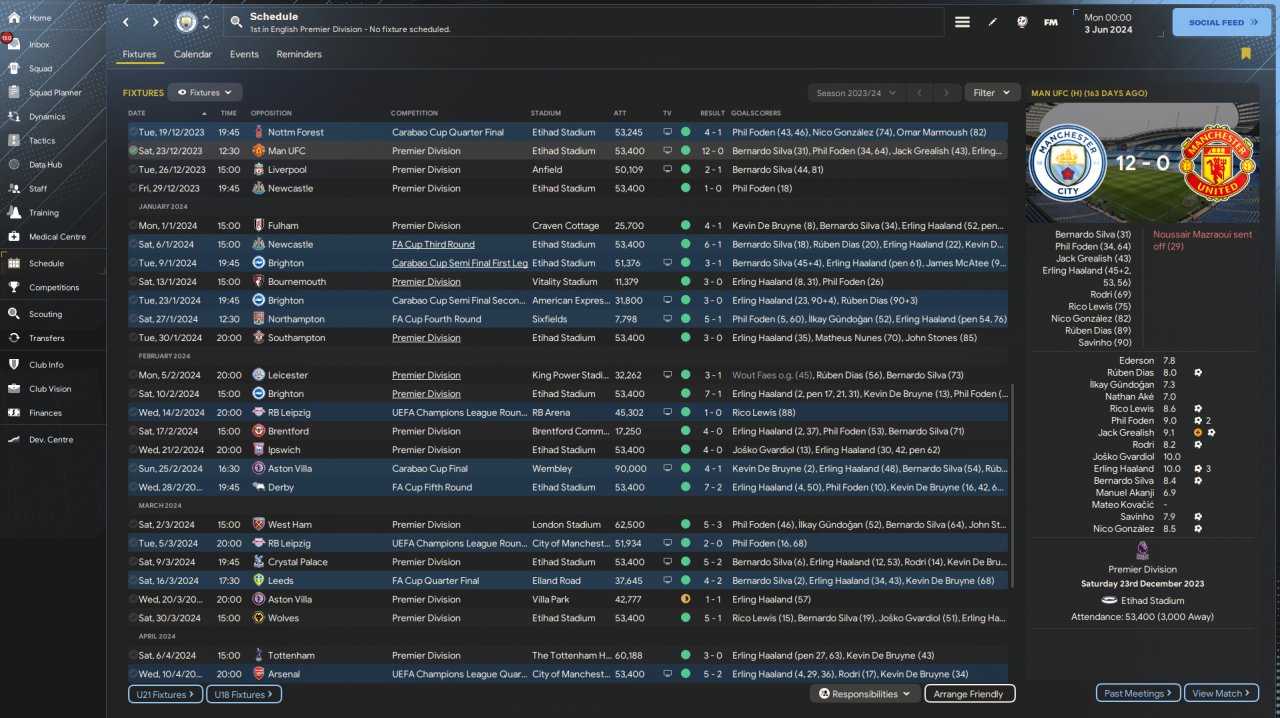Click the orange draw indicator on Aston Villa 1-1 row
The width and height of the screenshot is (1280, 718).
tap(686, 599)
